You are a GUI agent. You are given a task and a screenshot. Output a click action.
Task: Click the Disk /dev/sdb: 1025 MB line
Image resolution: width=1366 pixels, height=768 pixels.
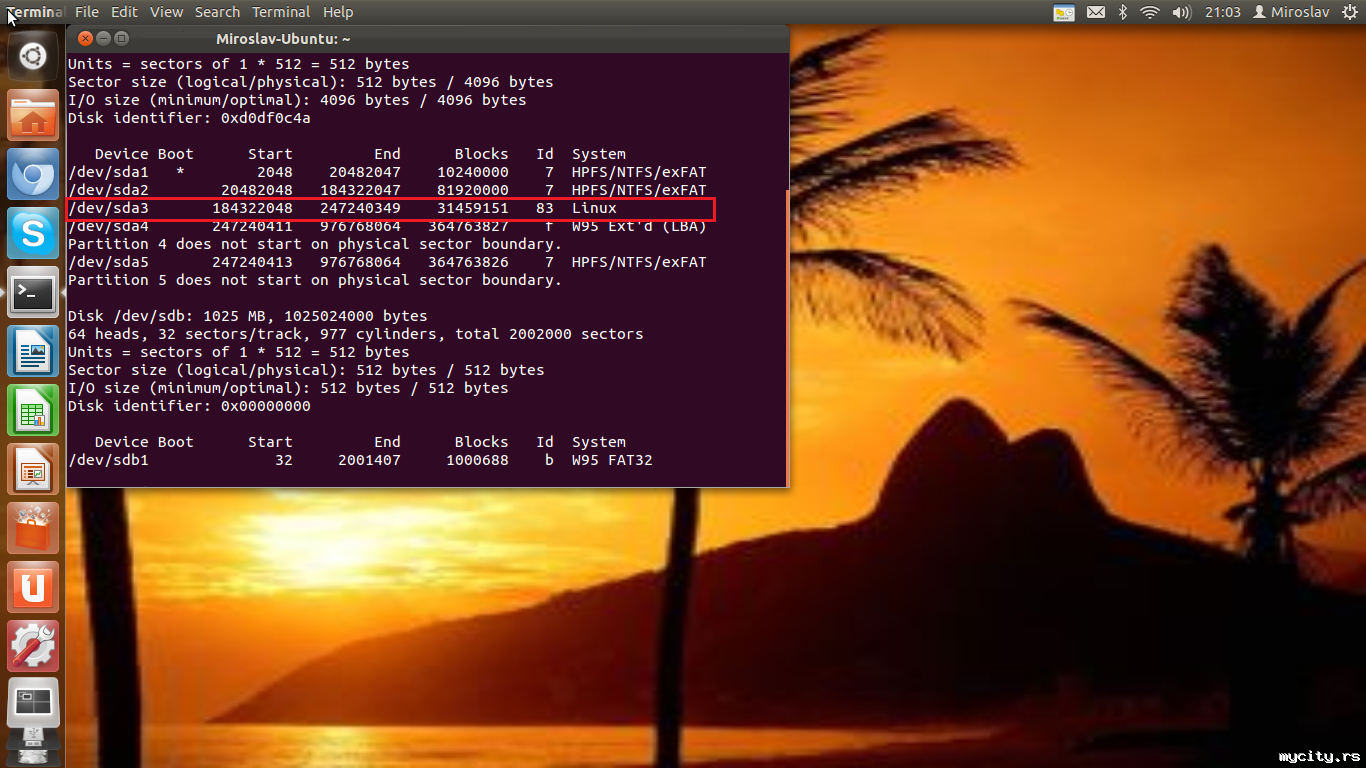pos(248,316)
